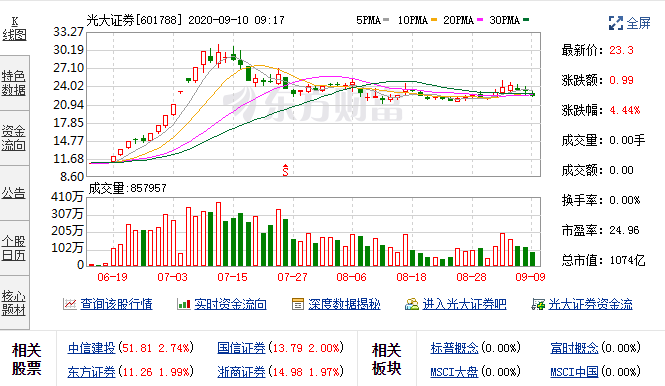Click the 涨跌幅 value 4.44%
The height and width of the screenshot is (386, 665).
[x=625, y=110]
